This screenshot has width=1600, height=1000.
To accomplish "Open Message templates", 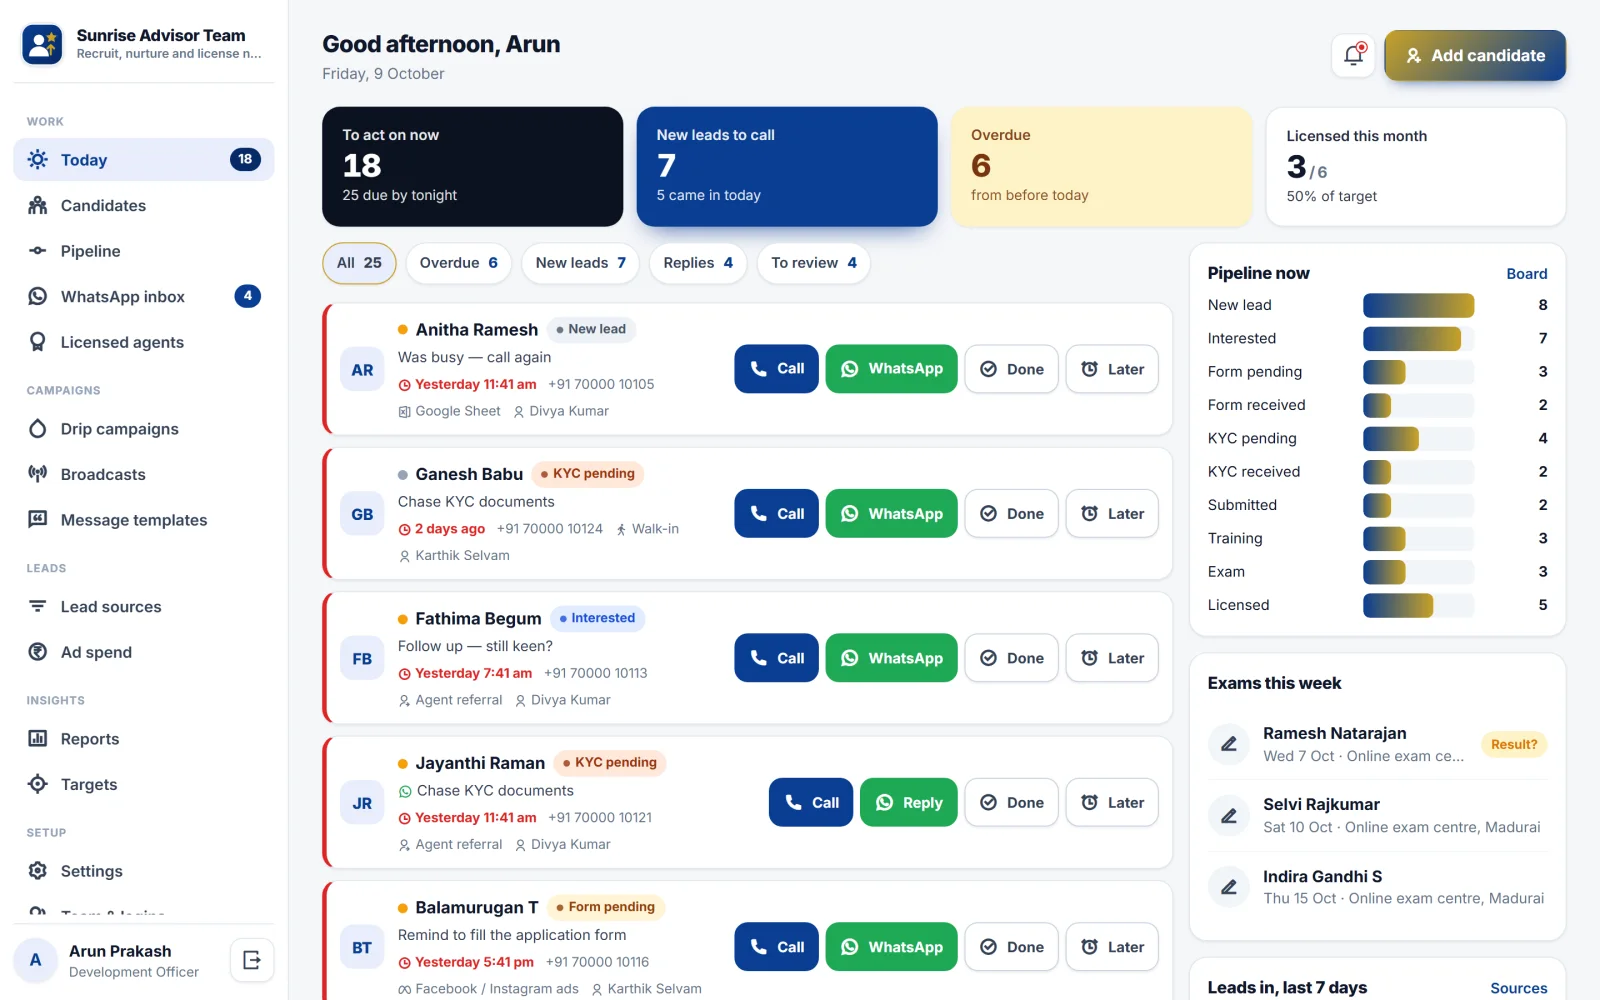I will point(143,520).
